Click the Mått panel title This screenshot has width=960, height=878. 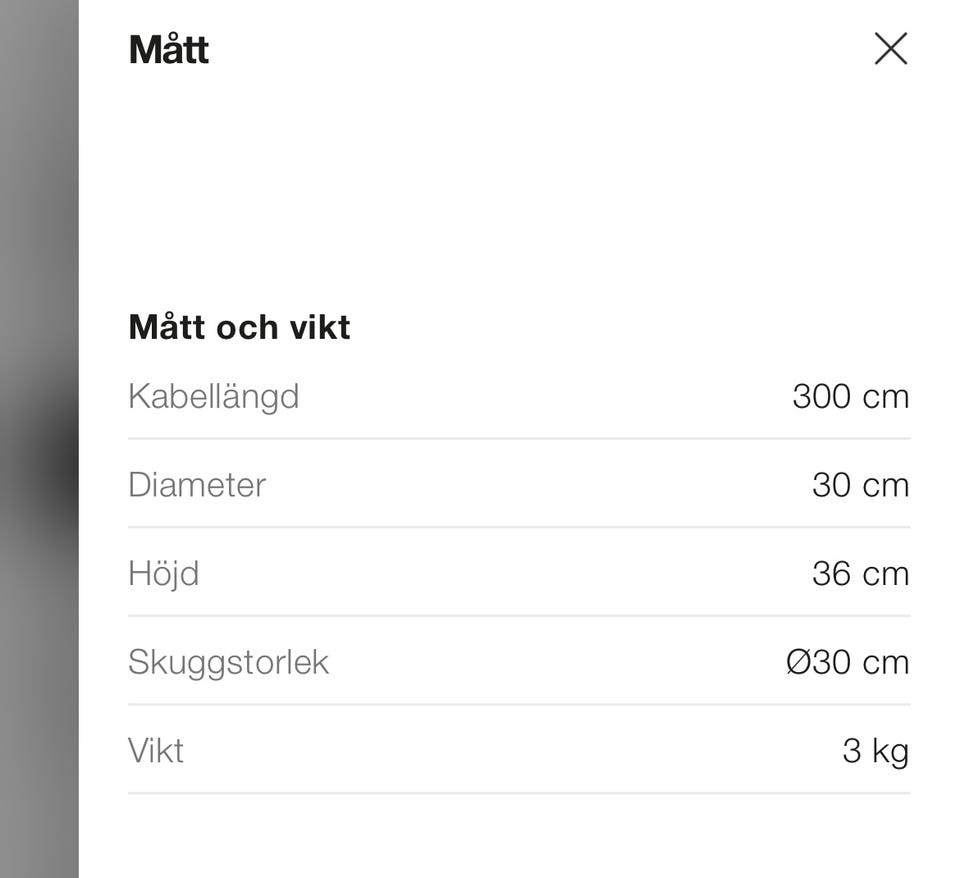(x=168, y=50)
